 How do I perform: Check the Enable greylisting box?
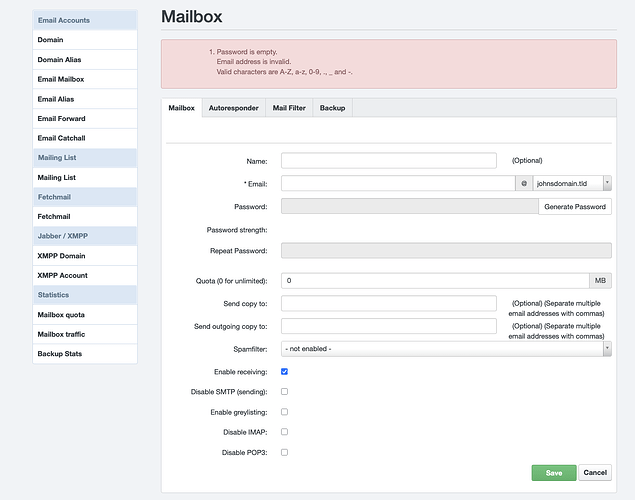(284, 412)
